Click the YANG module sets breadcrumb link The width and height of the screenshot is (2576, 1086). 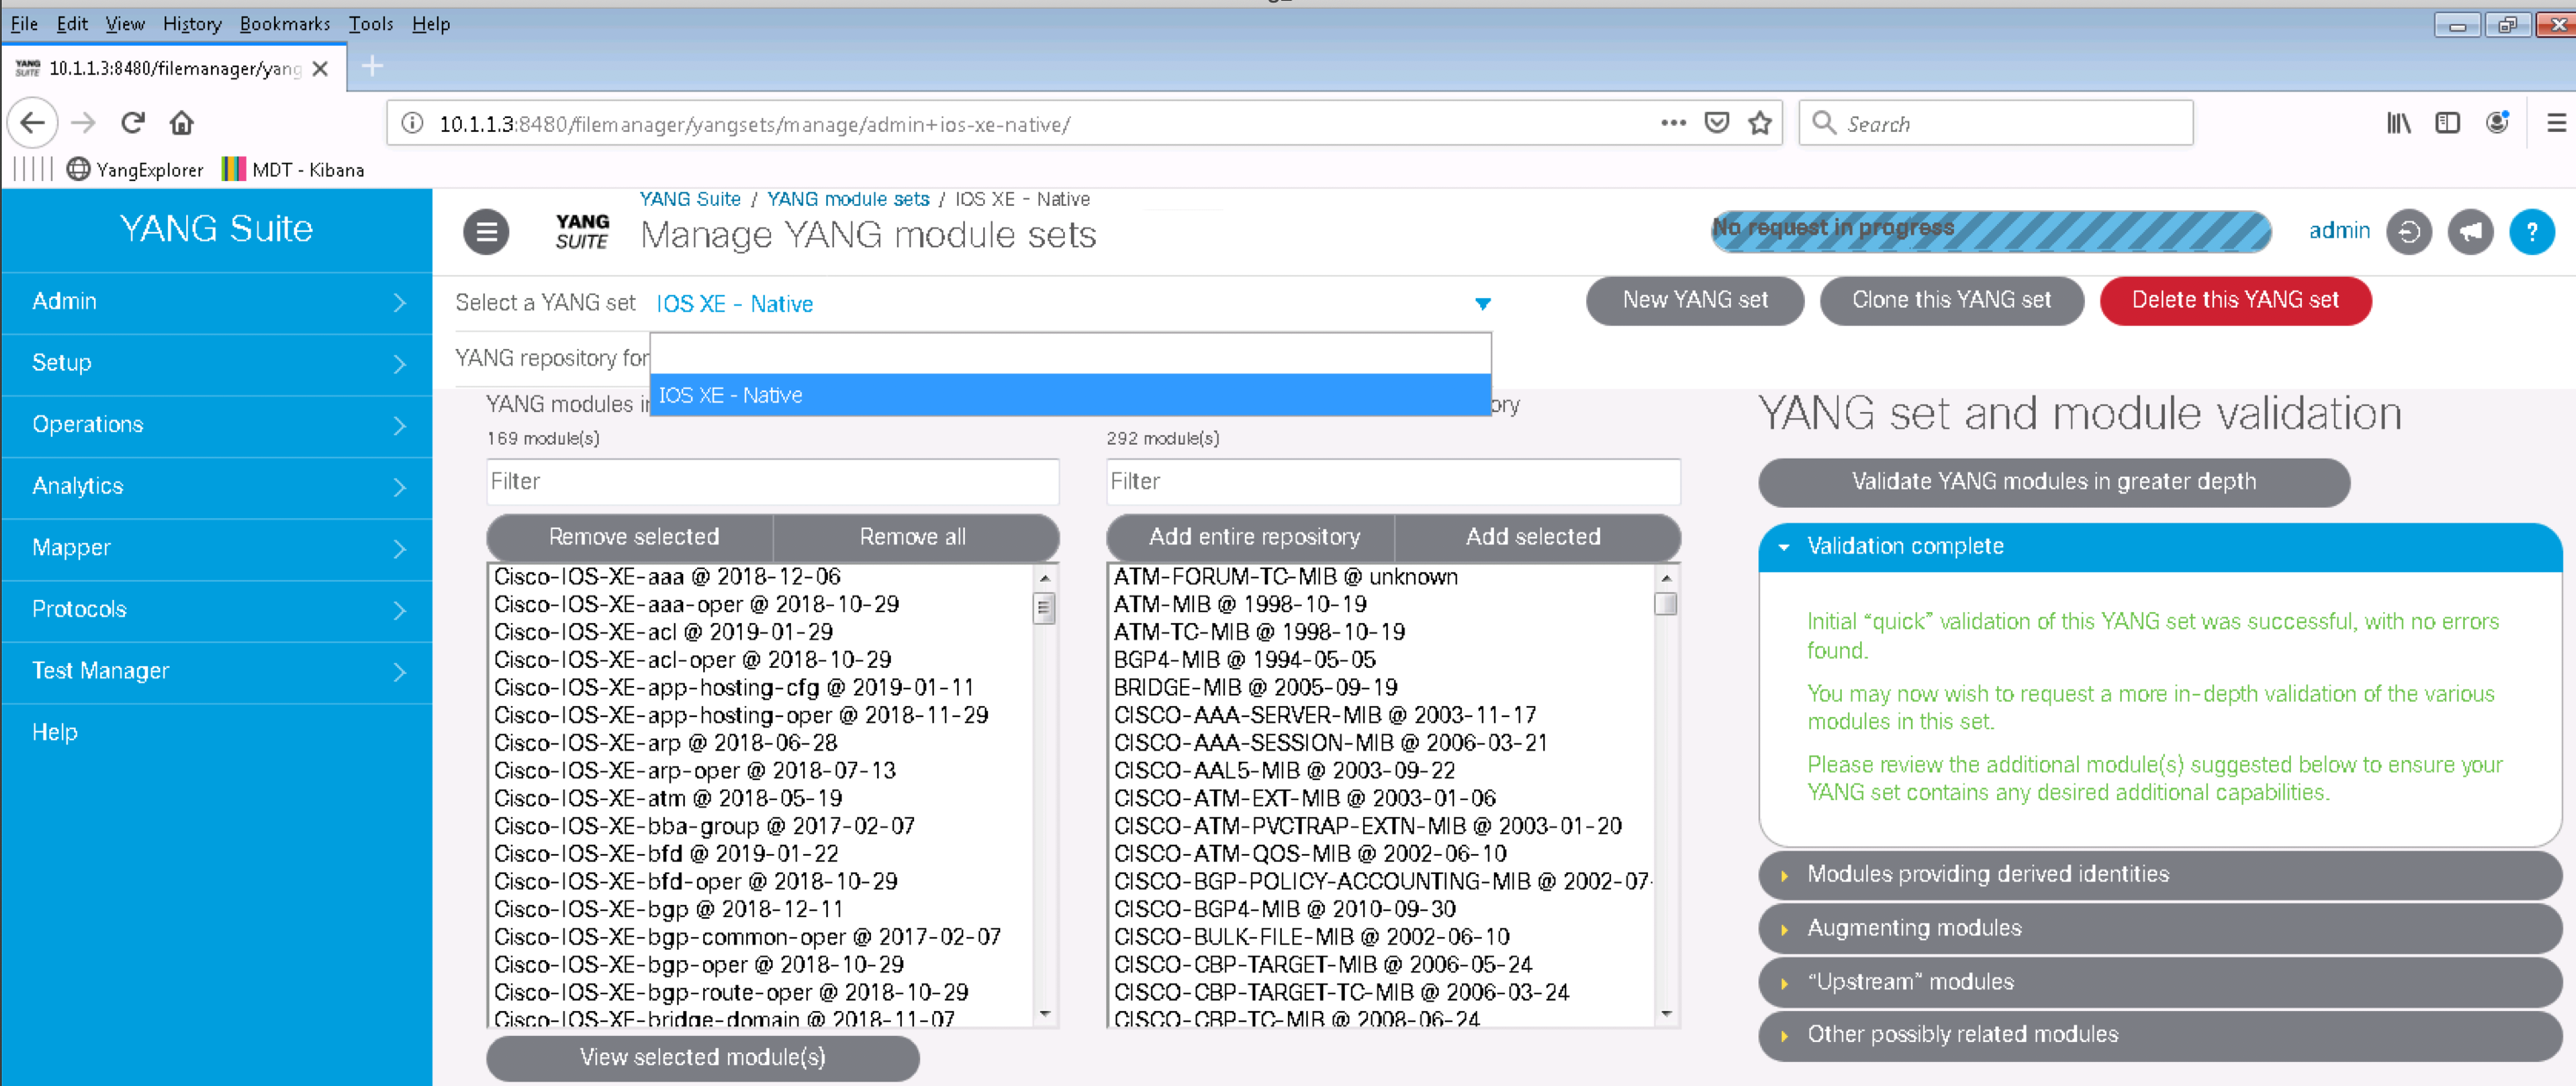click(x=847, y=198)
